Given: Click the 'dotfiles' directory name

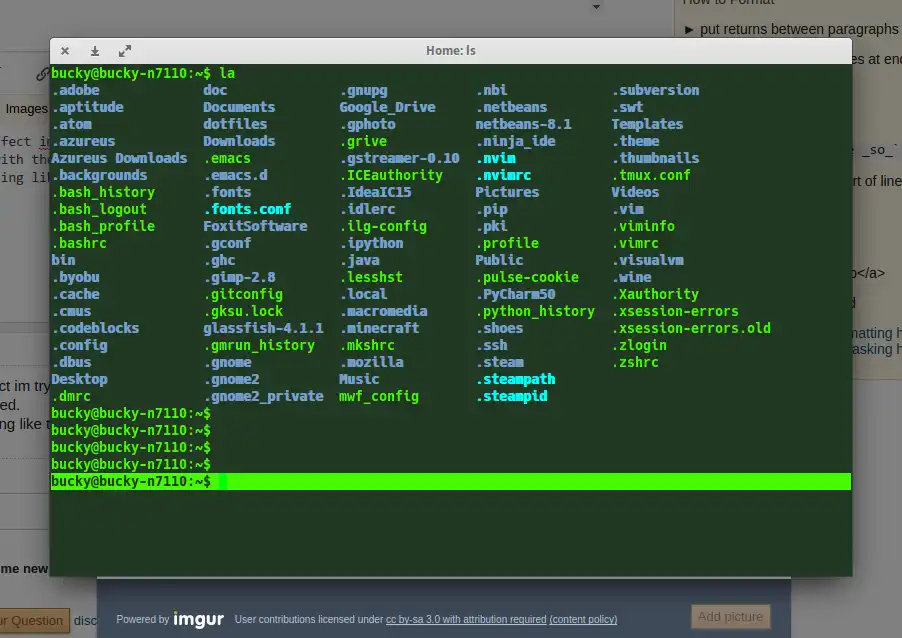Looking at the screenshot, I should click(x=235, y=124).
